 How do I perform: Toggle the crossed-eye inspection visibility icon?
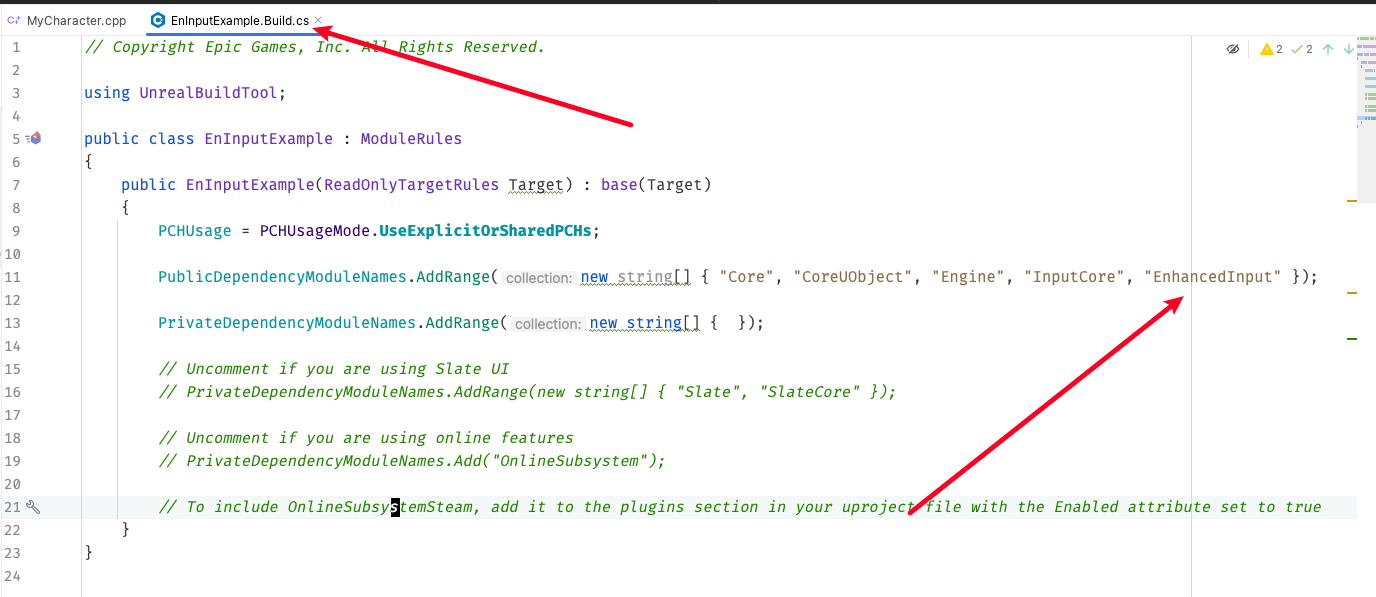click(1233, 49)
